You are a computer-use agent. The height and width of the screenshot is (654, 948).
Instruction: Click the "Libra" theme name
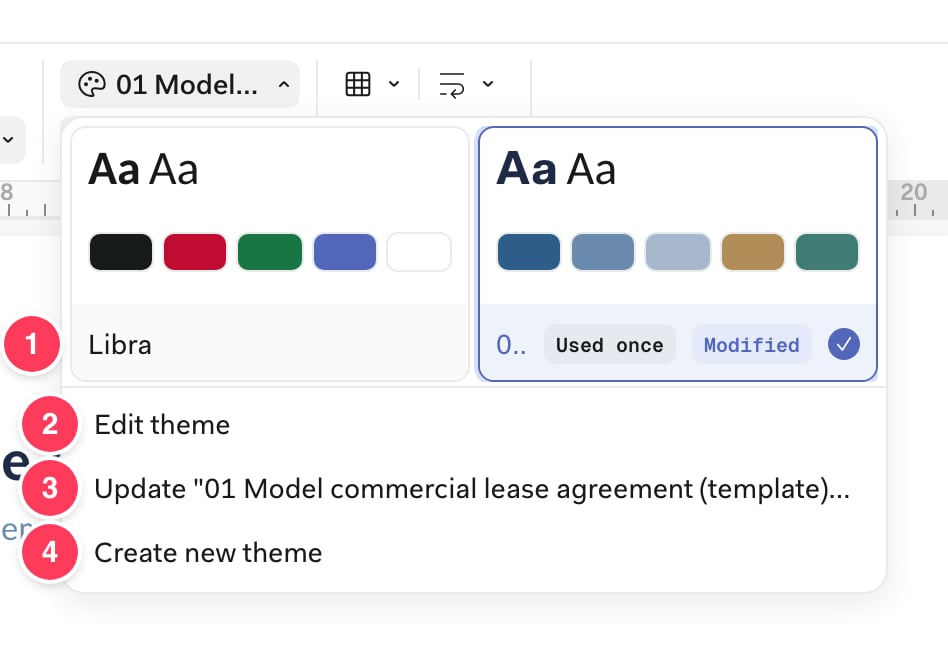click(x=120, y=345)
